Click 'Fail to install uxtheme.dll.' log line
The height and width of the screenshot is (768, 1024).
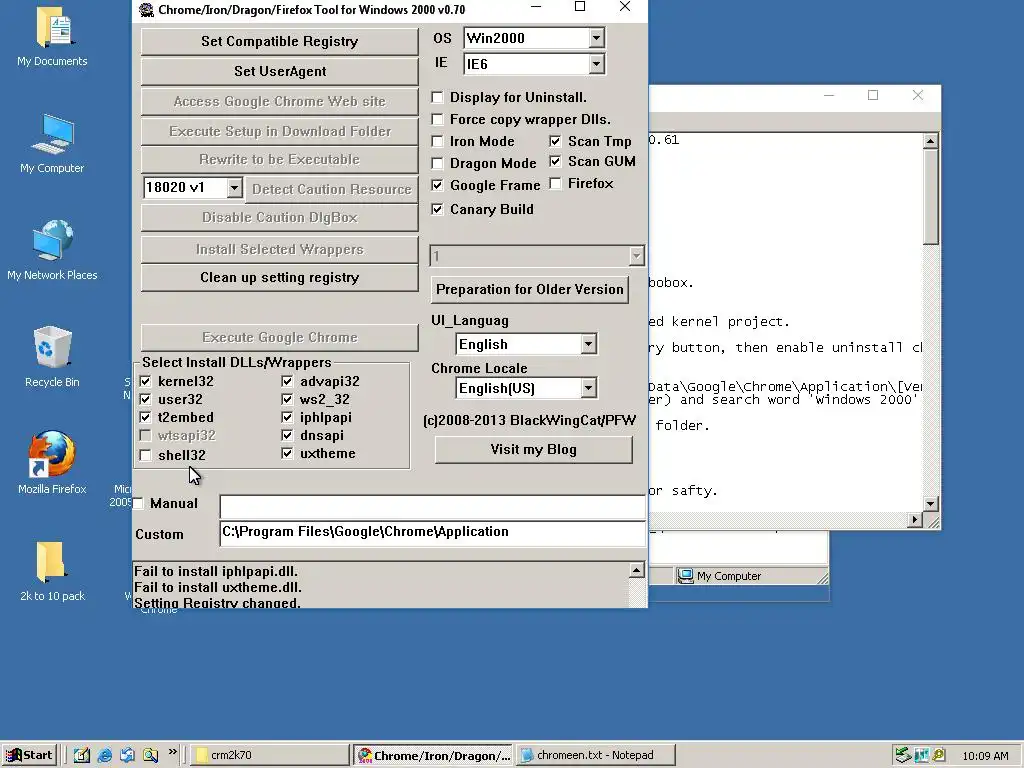tap(217, 587)
